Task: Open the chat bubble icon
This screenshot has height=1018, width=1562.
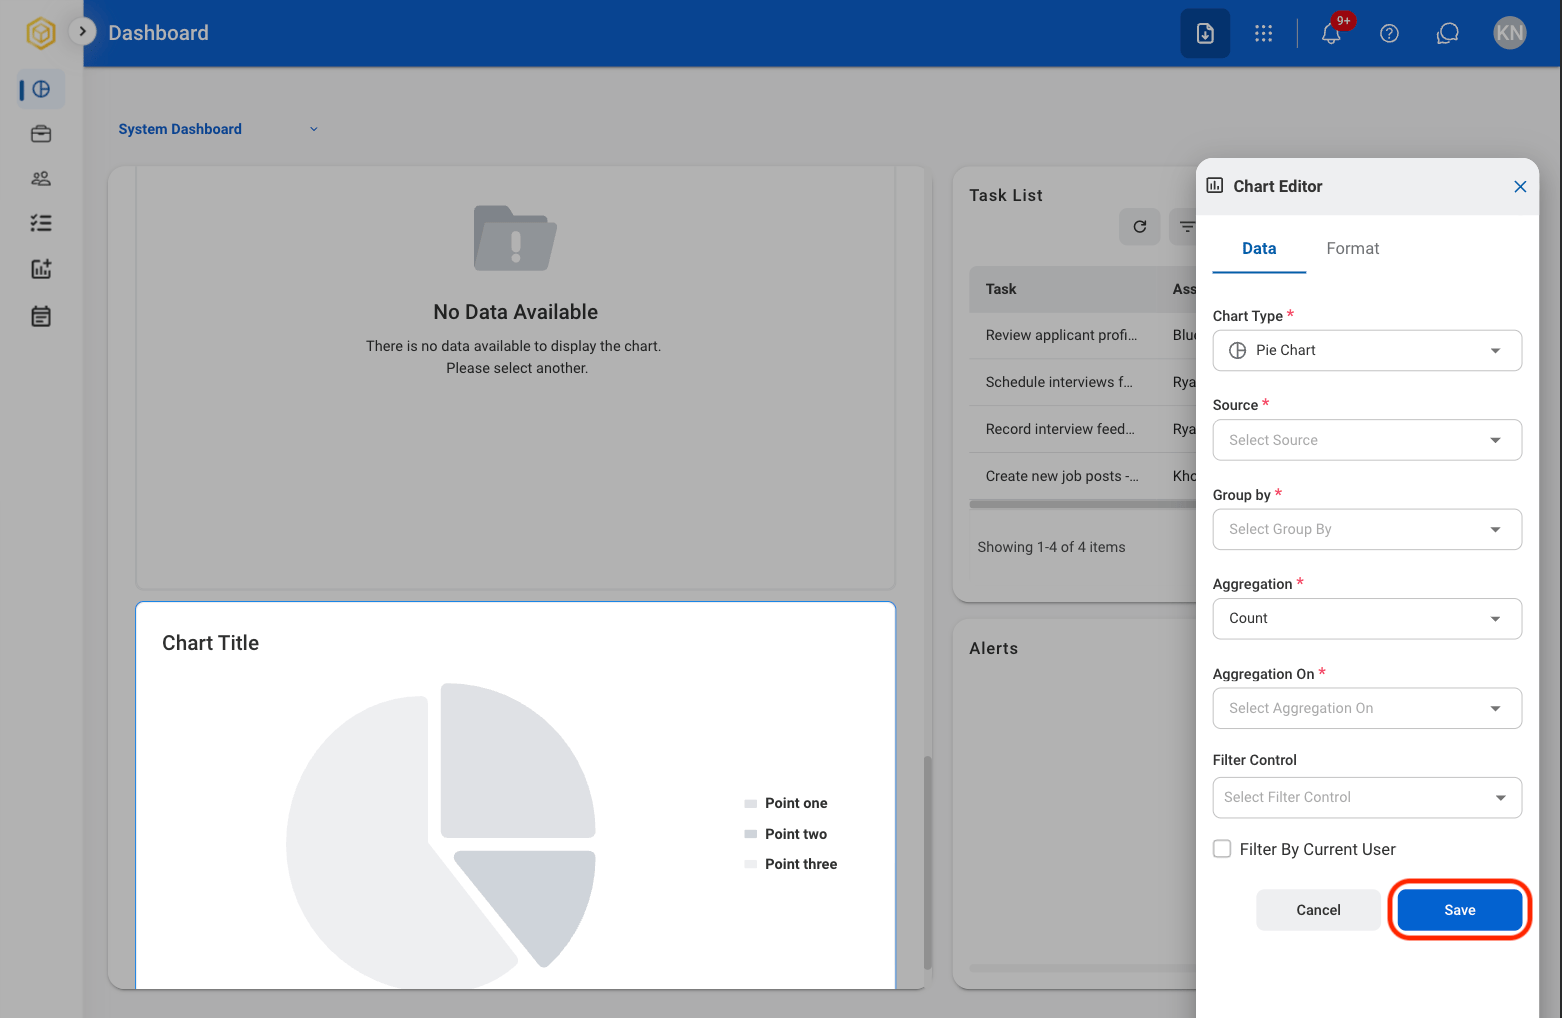Action: click(x=1448, y=34)
